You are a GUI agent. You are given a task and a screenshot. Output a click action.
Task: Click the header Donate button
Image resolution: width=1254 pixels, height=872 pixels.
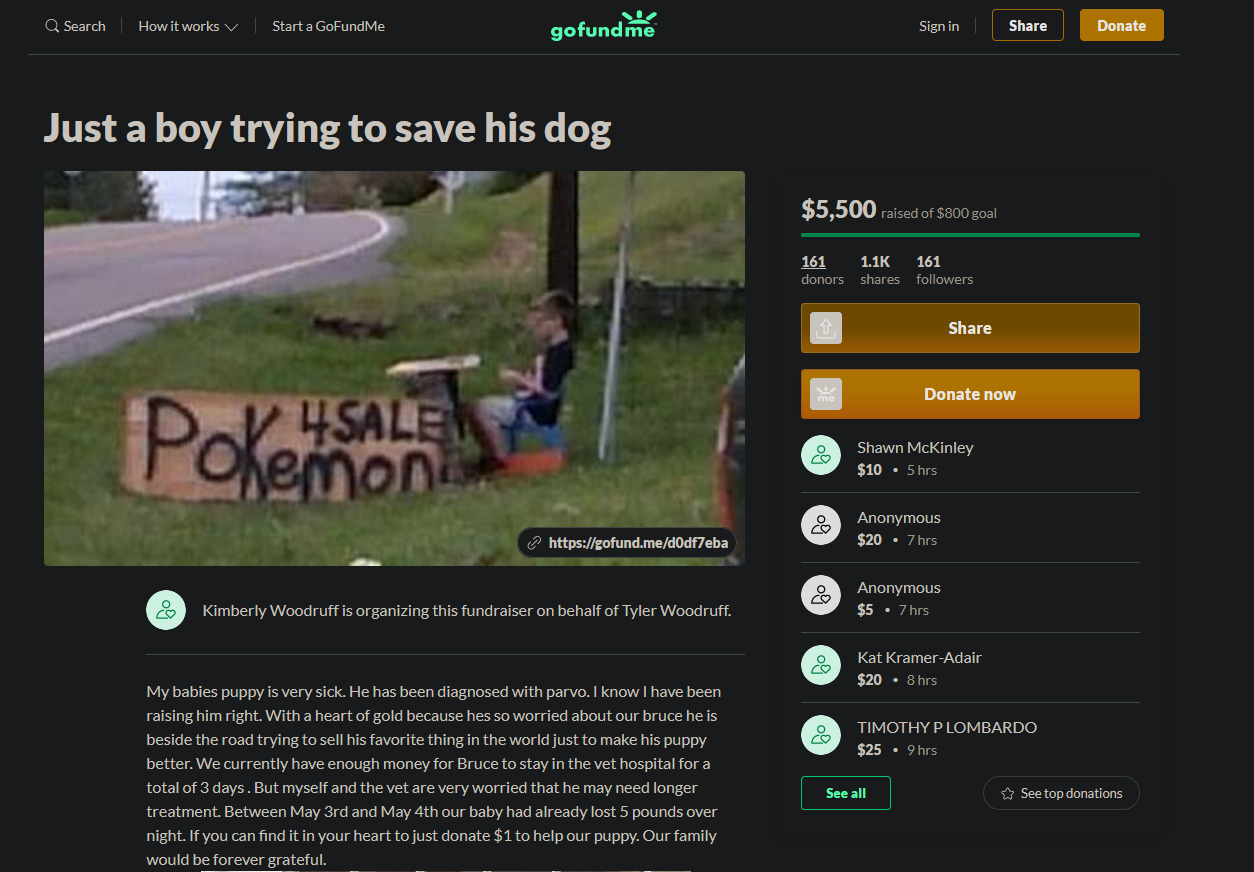pyautogui.click(x=1121, y=26)
